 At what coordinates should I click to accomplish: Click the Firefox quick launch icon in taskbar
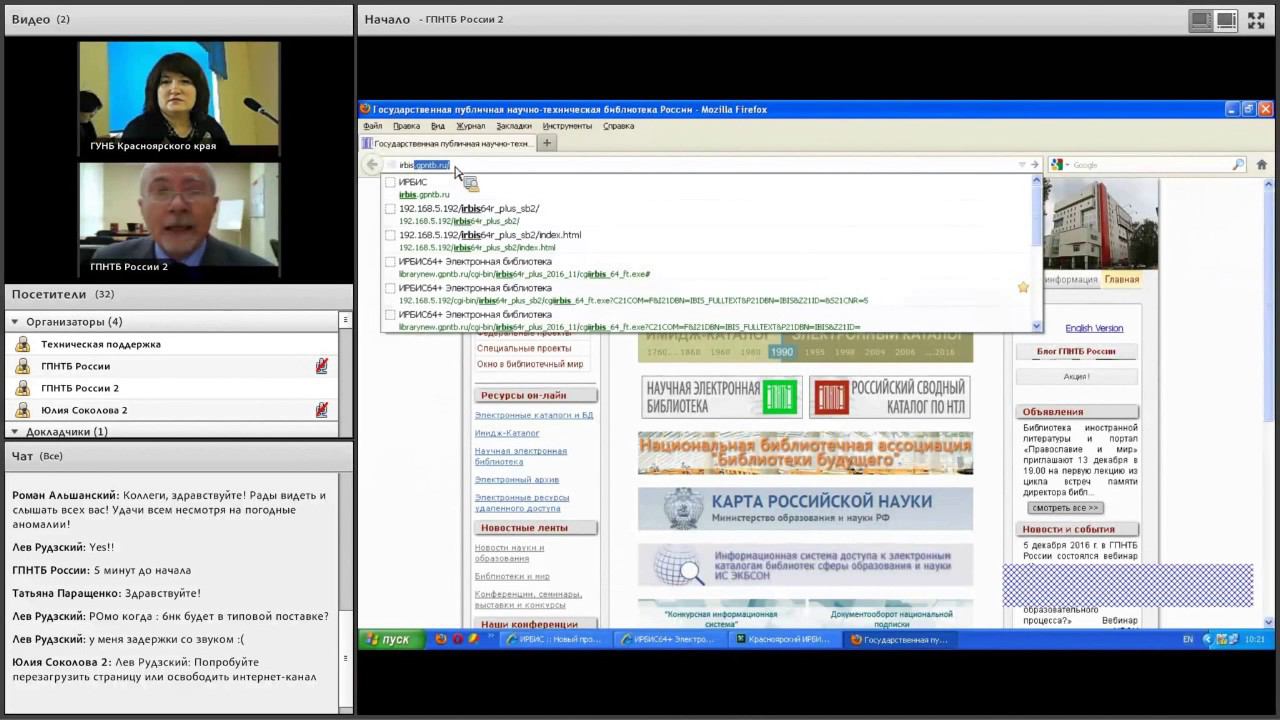441,639
